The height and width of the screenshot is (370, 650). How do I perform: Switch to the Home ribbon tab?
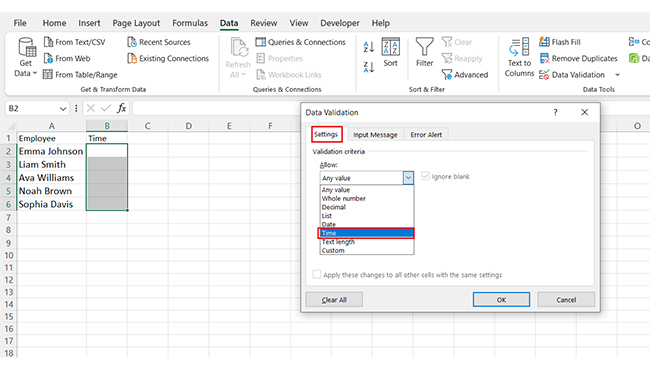point(54,23)
